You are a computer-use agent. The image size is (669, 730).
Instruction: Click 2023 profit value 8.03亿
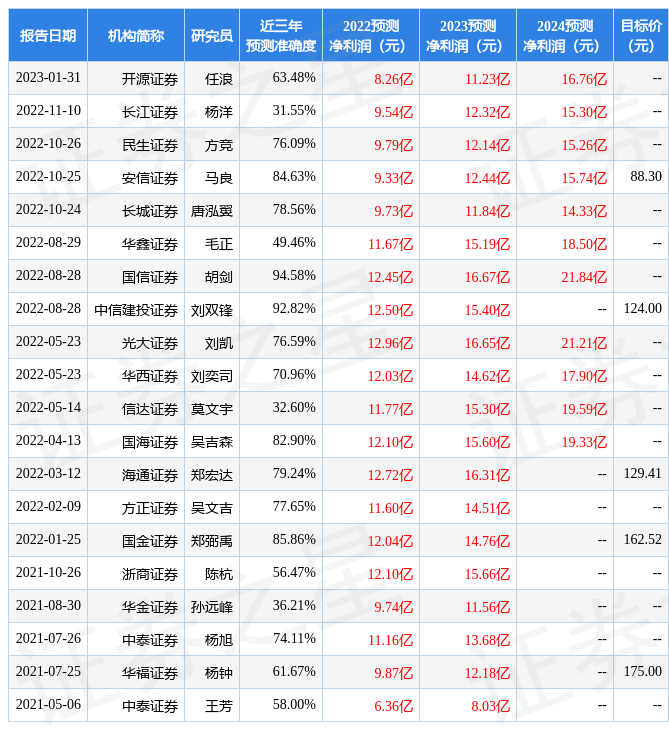[x=491, y=707]
